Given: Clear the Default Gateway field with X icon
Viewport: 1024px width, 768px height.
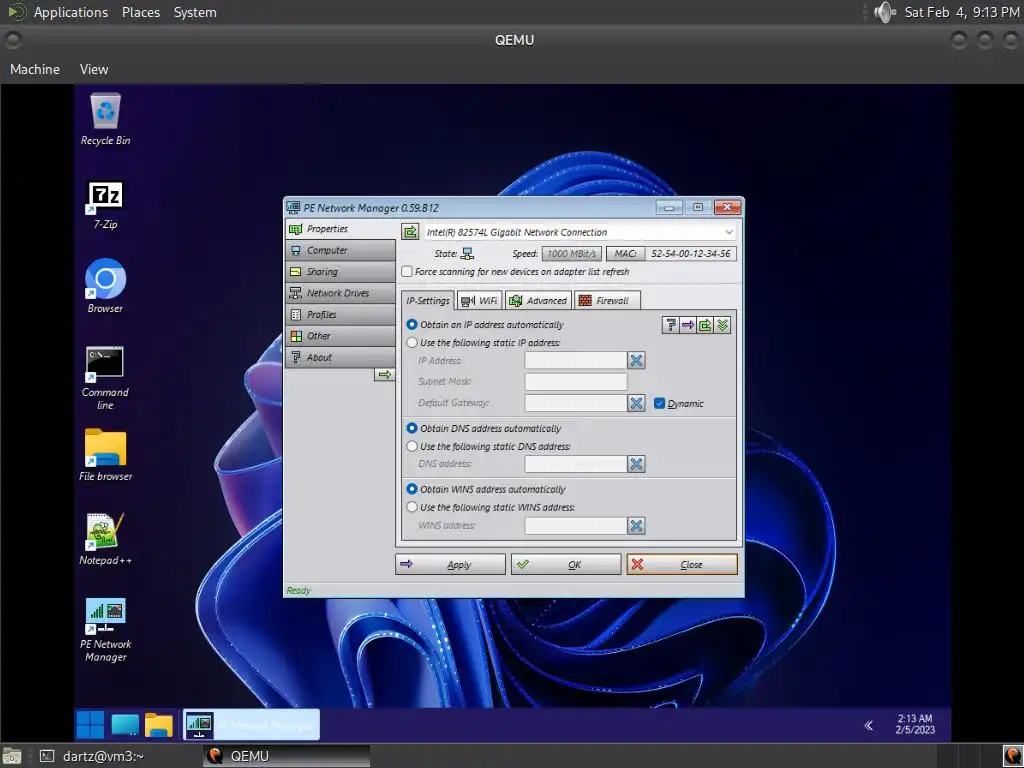Looking at the screenshot, I should tap(636, 403).
